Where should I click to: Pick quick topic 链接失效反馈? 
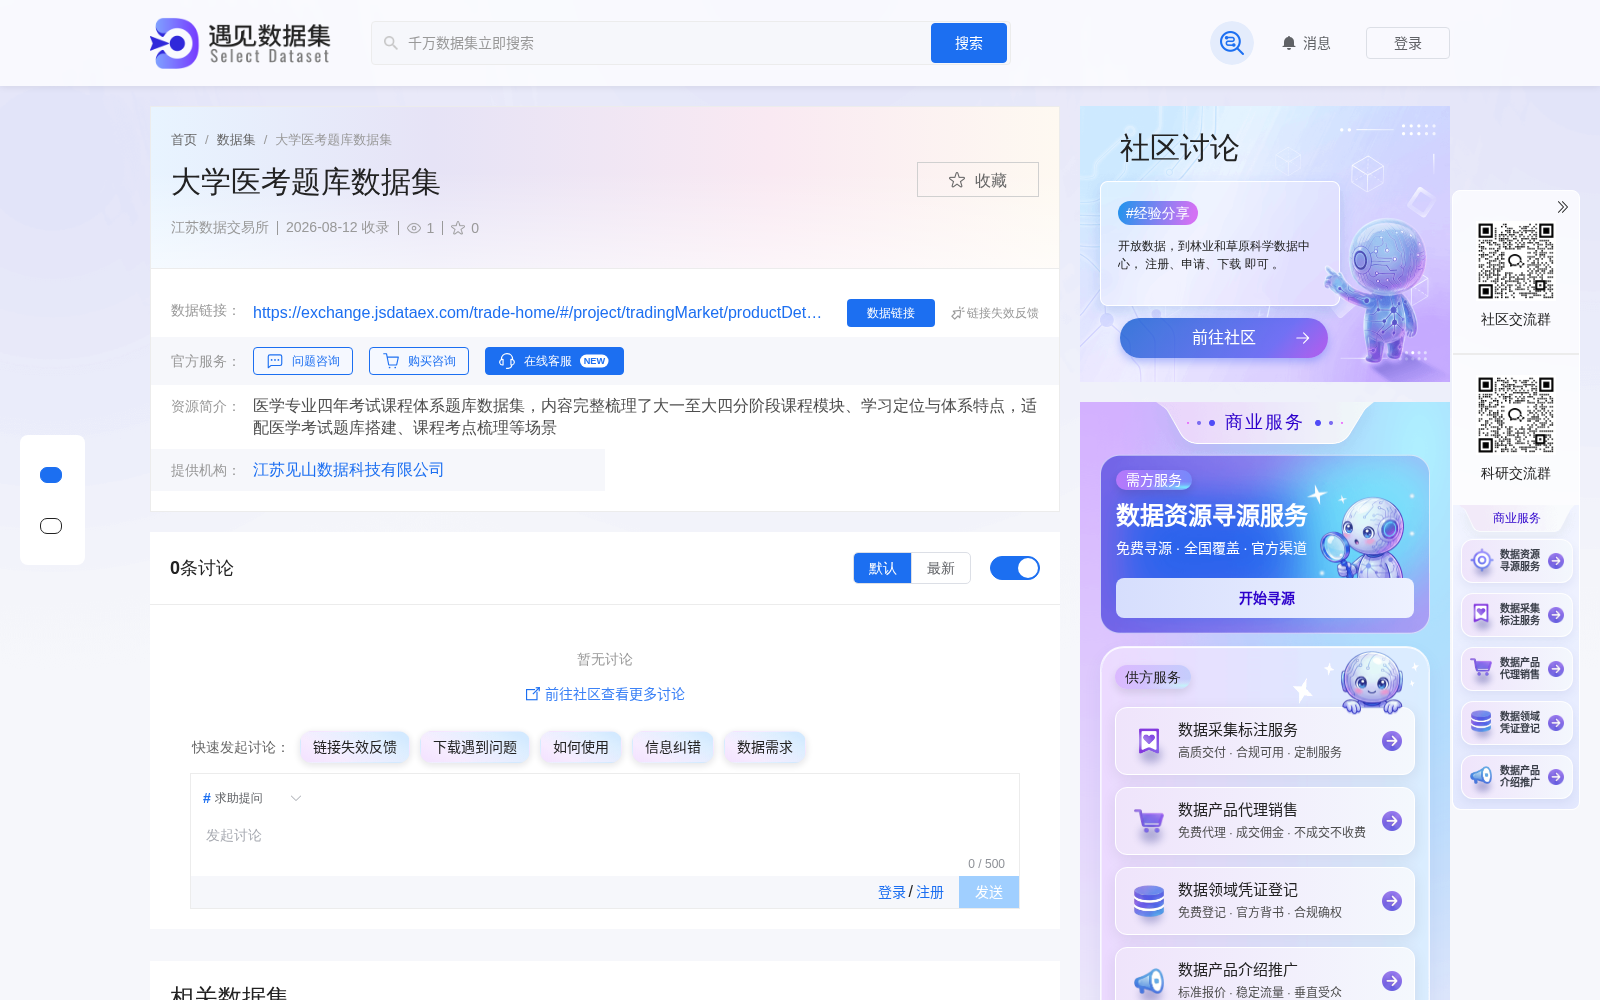tap(355, 747)
